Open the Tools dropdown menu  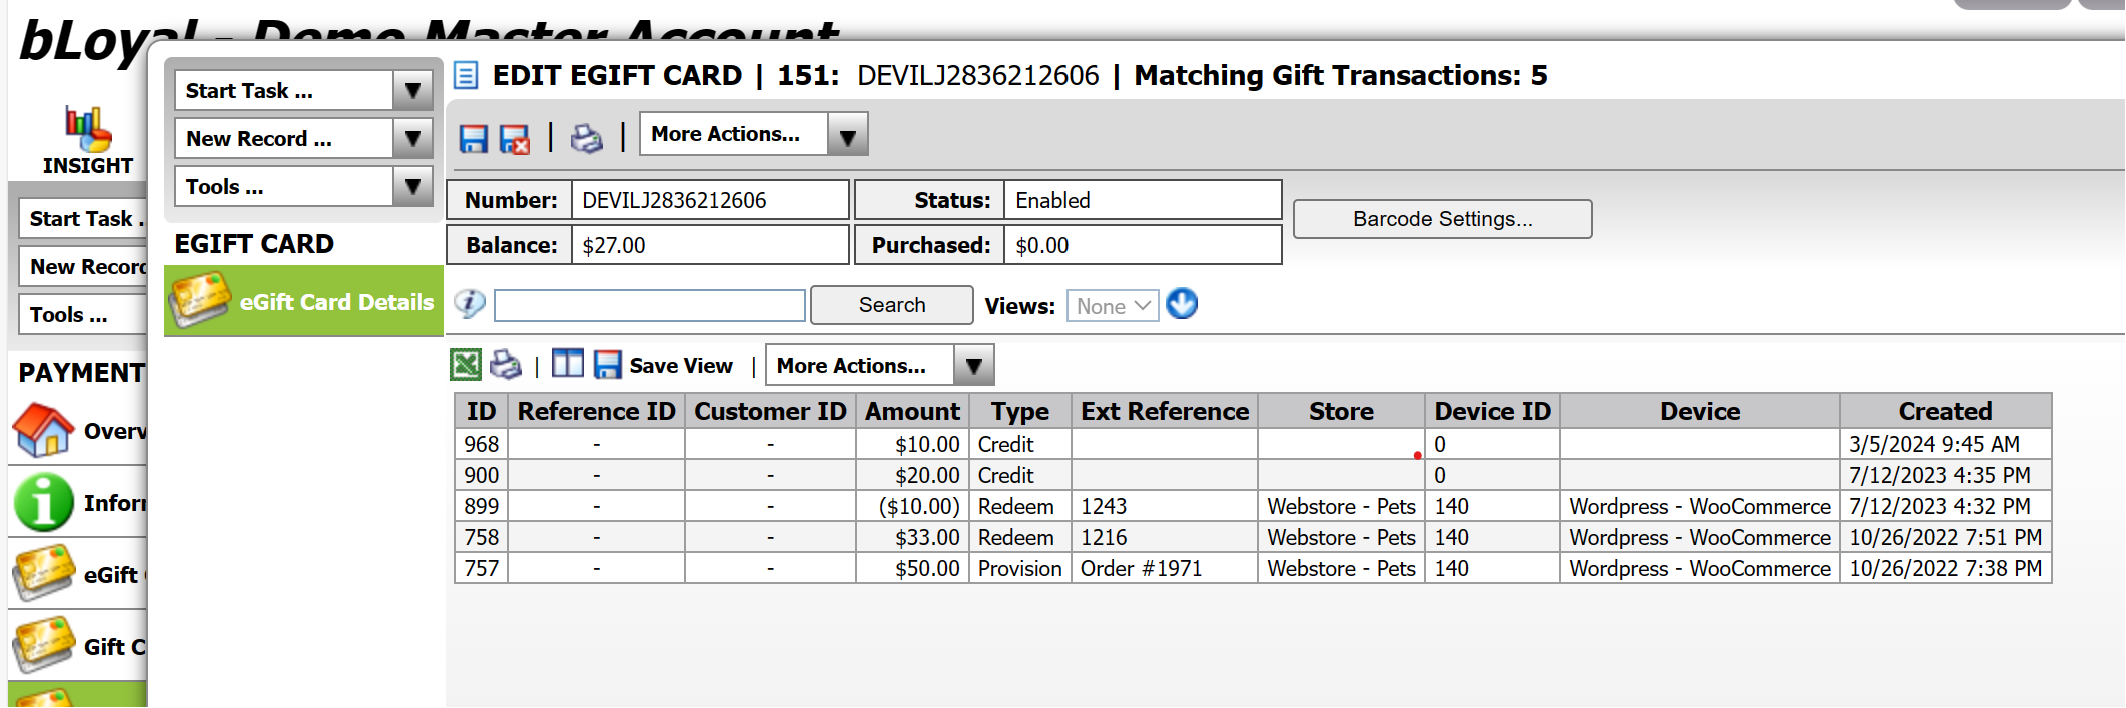pyautogui.click(x=411, y=187)
